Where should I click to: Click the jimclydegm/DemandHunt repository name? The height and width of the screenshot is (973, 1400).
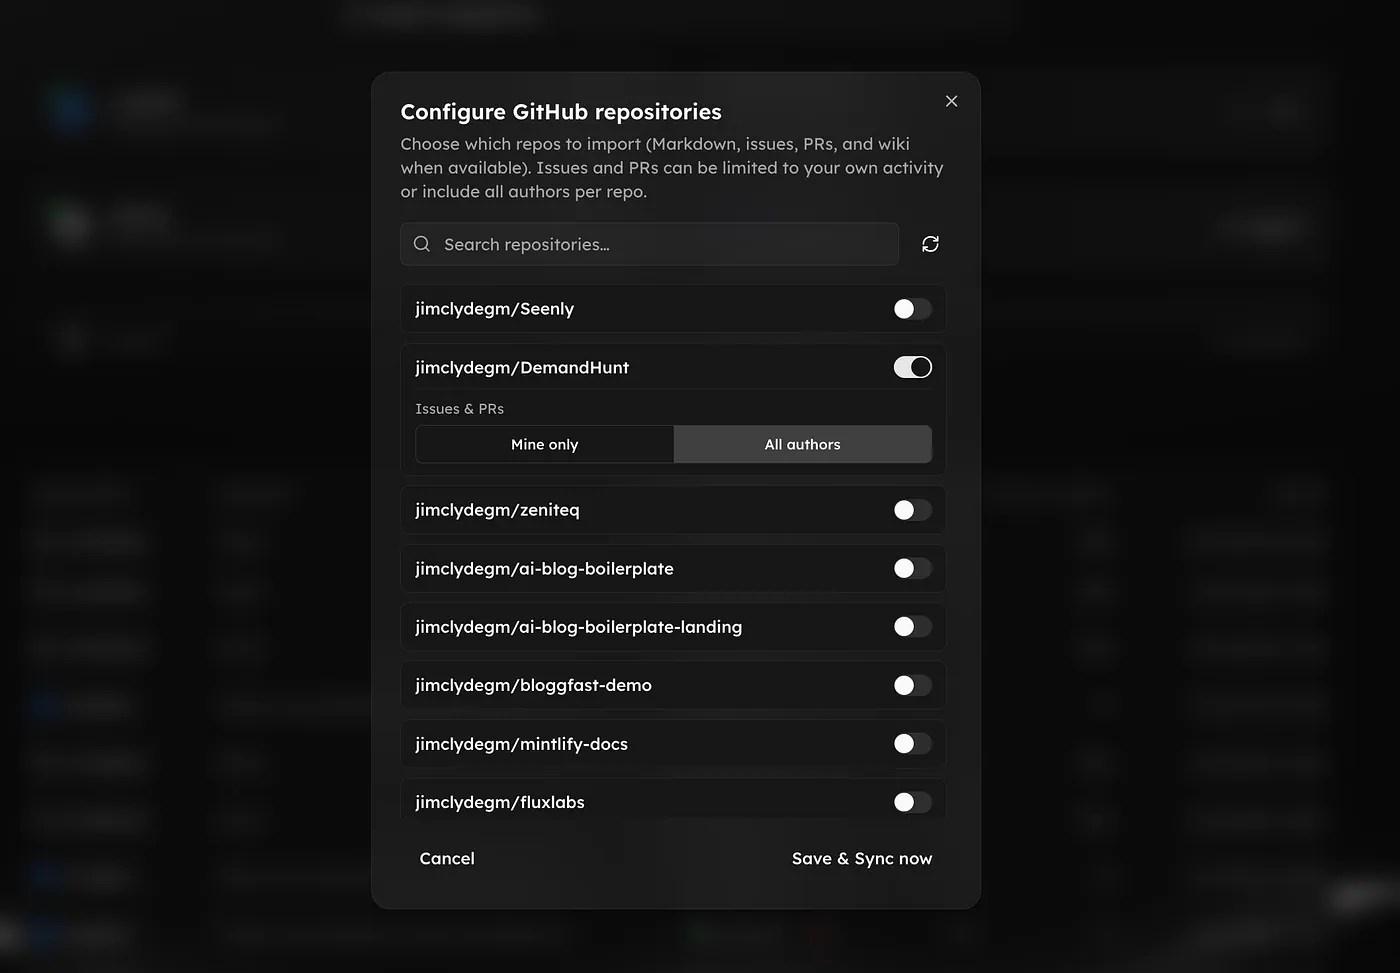(522, 367)
